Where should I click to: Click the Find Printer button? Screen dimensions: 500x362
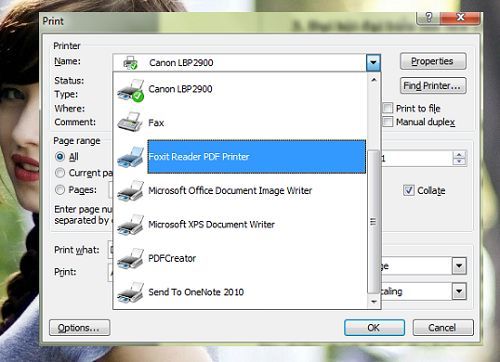[x=433, y=86]
